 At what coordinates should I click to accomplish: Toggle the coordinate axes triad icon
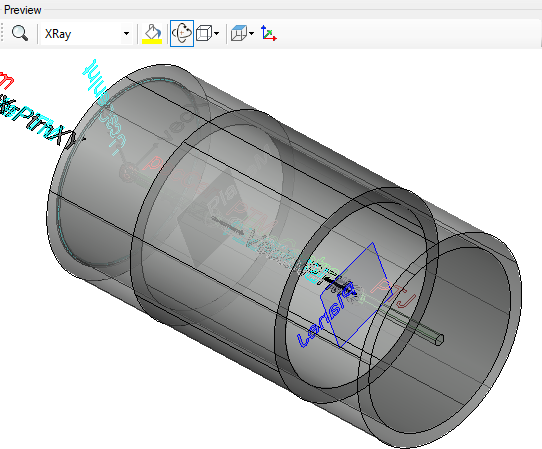click(x=269, y=33)
